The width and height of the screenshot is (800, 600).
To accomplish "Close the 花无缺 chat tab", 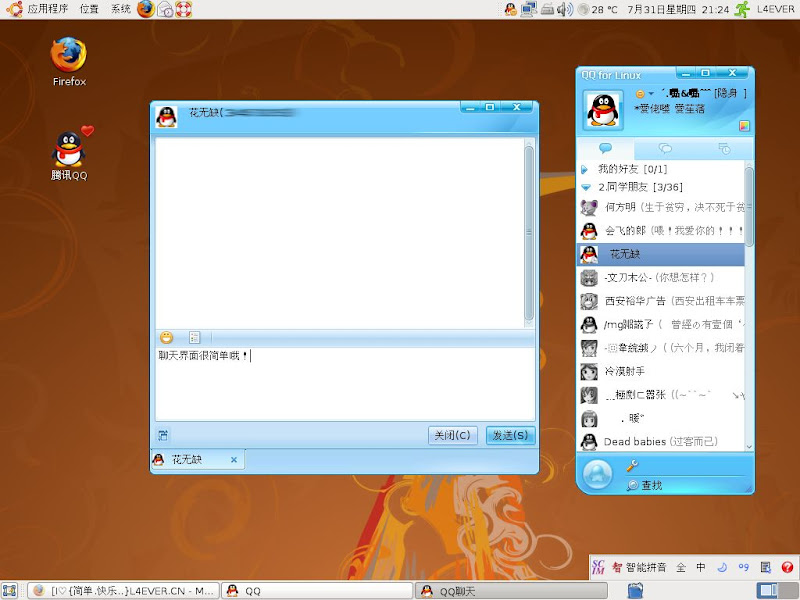I will tap(234, 460).
